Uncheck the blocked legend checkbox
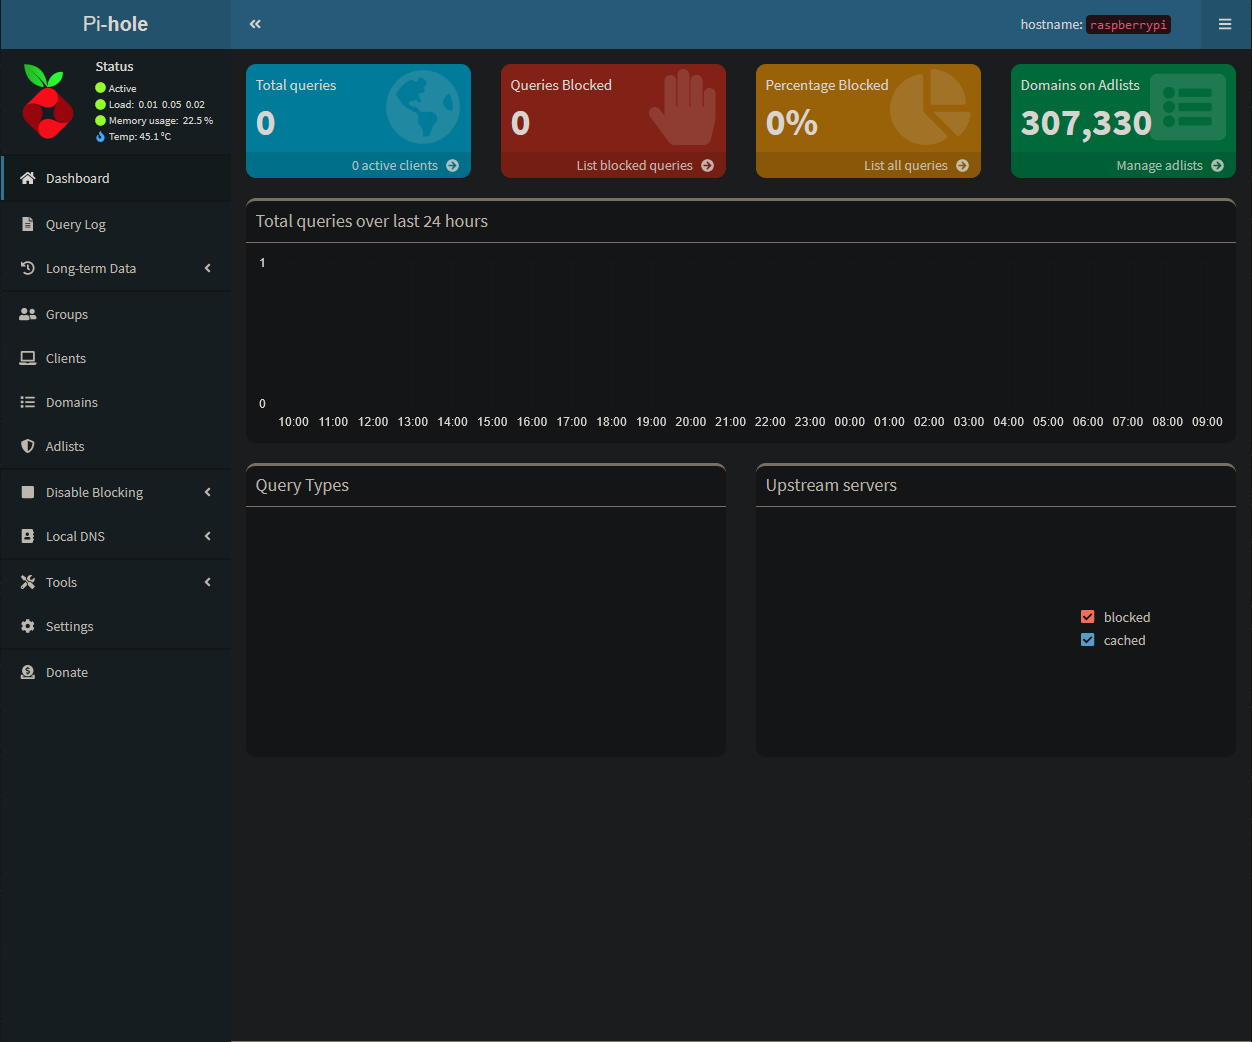Viewport: 1252px width, 1042px height. coord(1087,617)
